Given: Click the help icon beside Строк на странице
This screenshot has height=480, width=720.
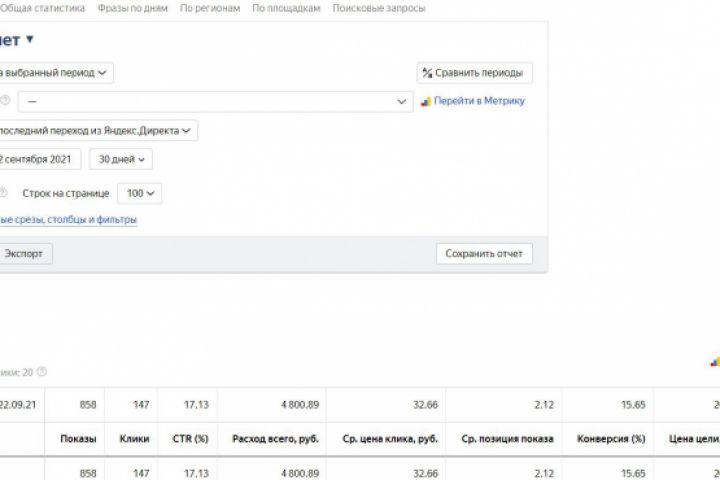Looking at the screenshot, I should [4, 193].
